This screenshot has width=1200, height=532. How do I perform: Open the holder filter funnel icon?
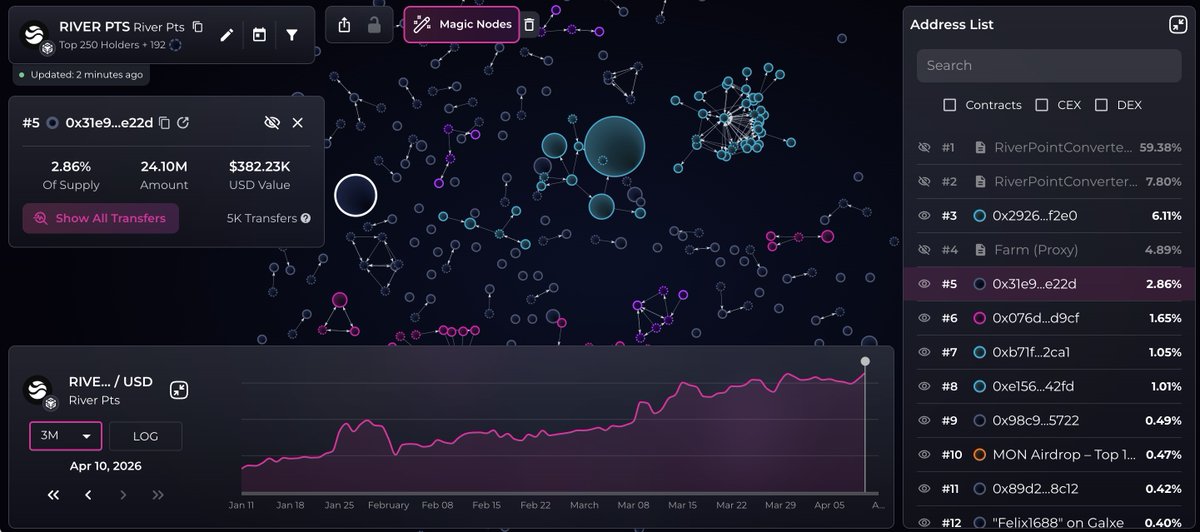point(291,35)
